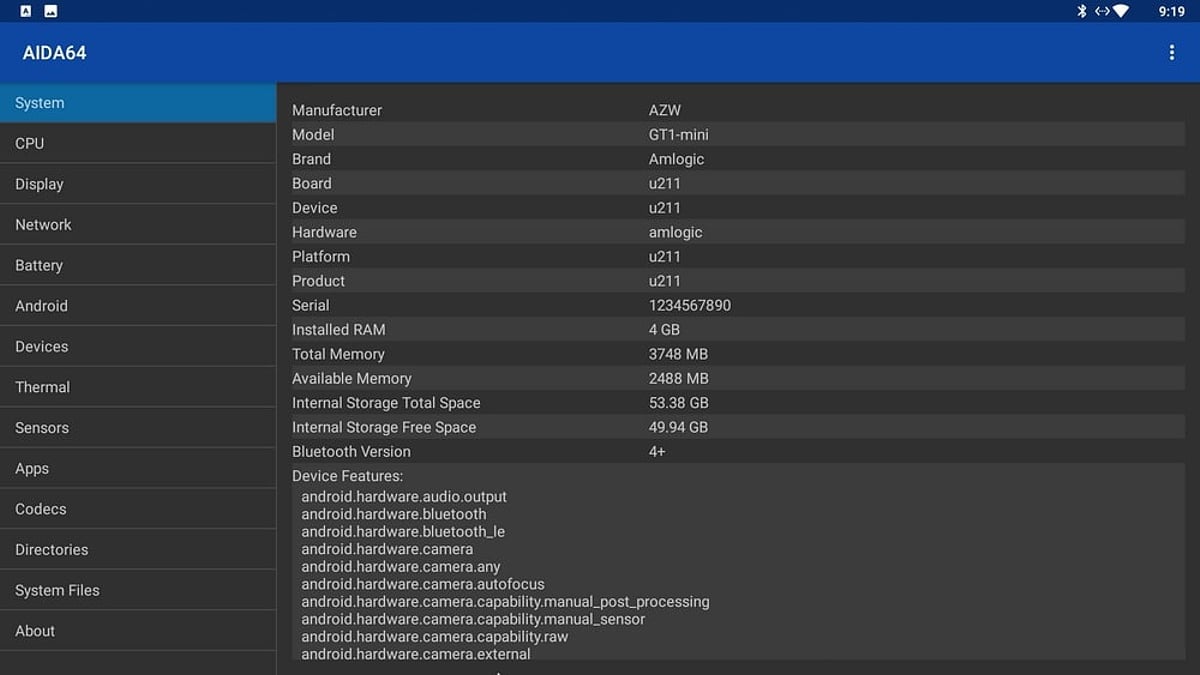Click the 53.38 GB value
Image resolution: width=1200 pixels, height=675 pixels.
coord(678,403)
